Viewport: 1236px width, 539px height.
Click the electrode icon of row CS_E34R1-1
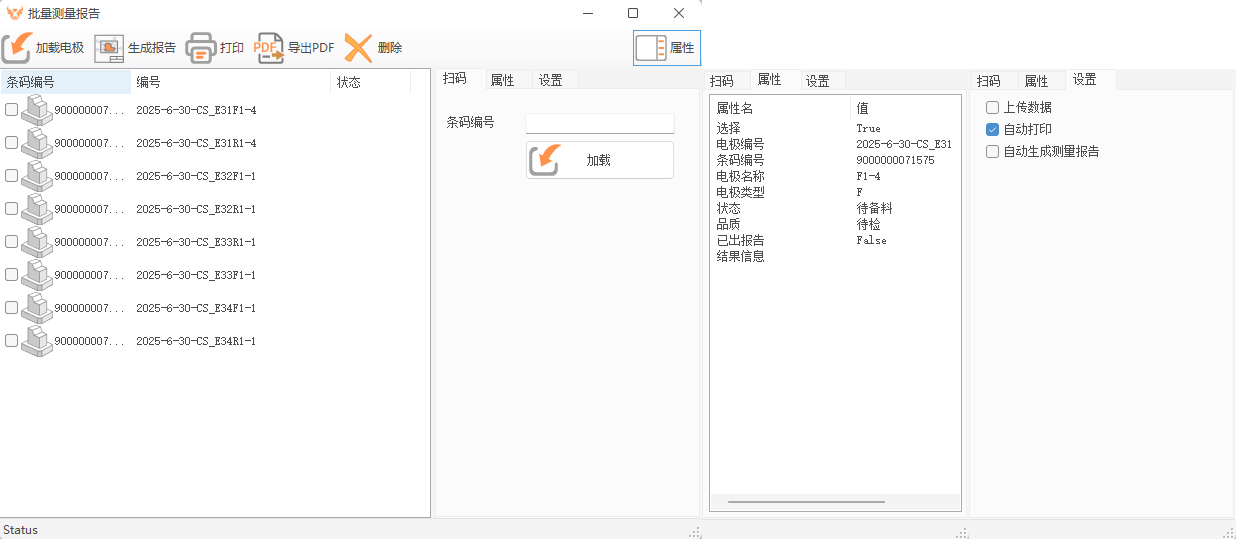tap(37, 341)
